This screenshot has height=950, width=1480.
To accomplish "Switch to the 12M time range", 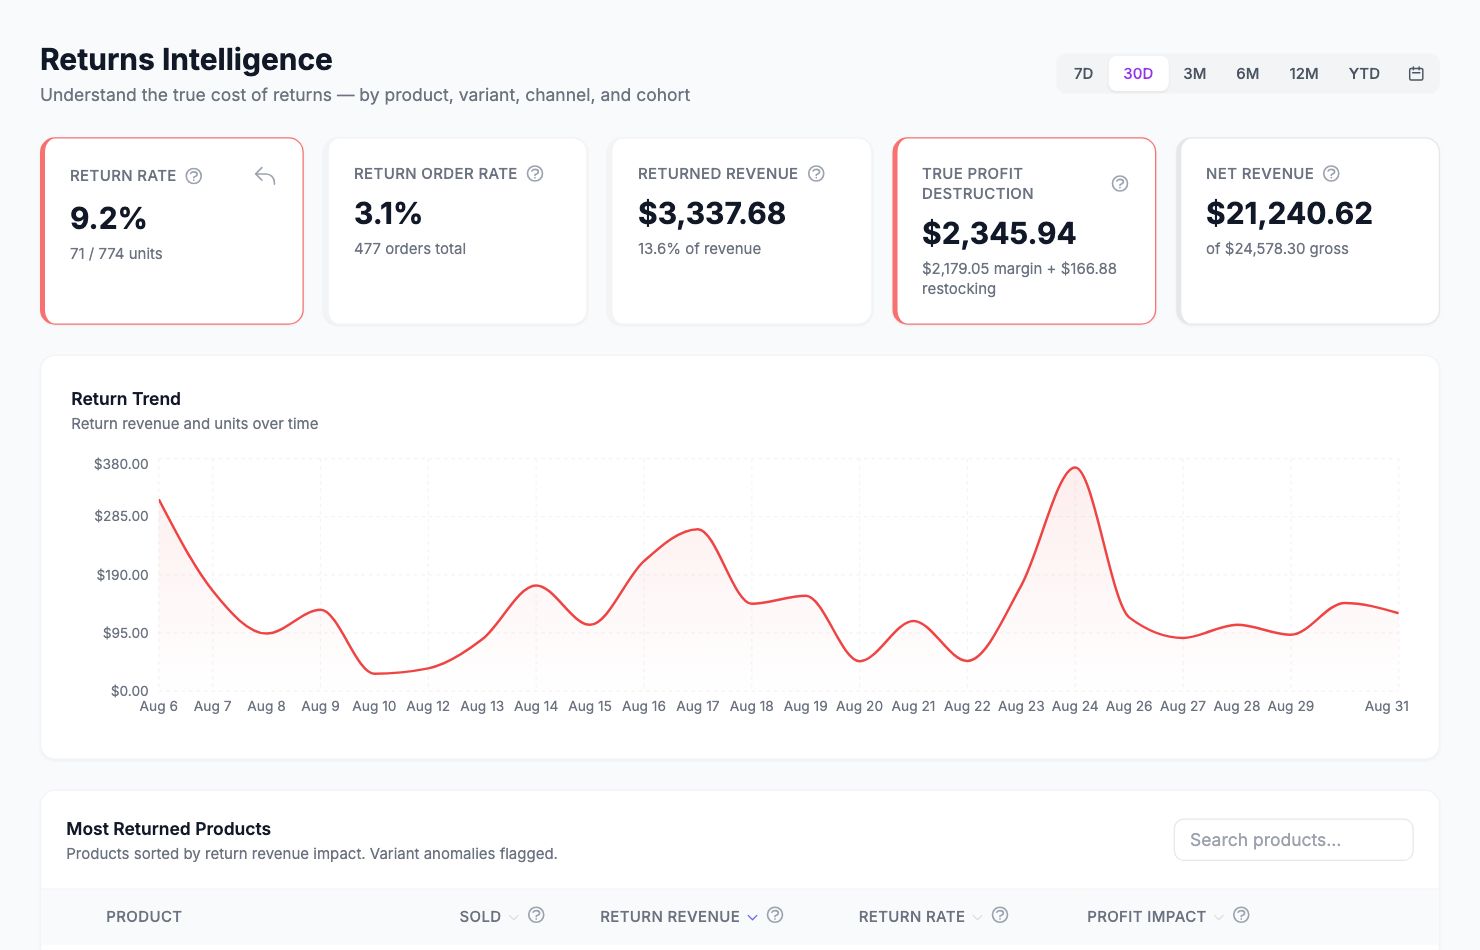I will (1304, 73).
